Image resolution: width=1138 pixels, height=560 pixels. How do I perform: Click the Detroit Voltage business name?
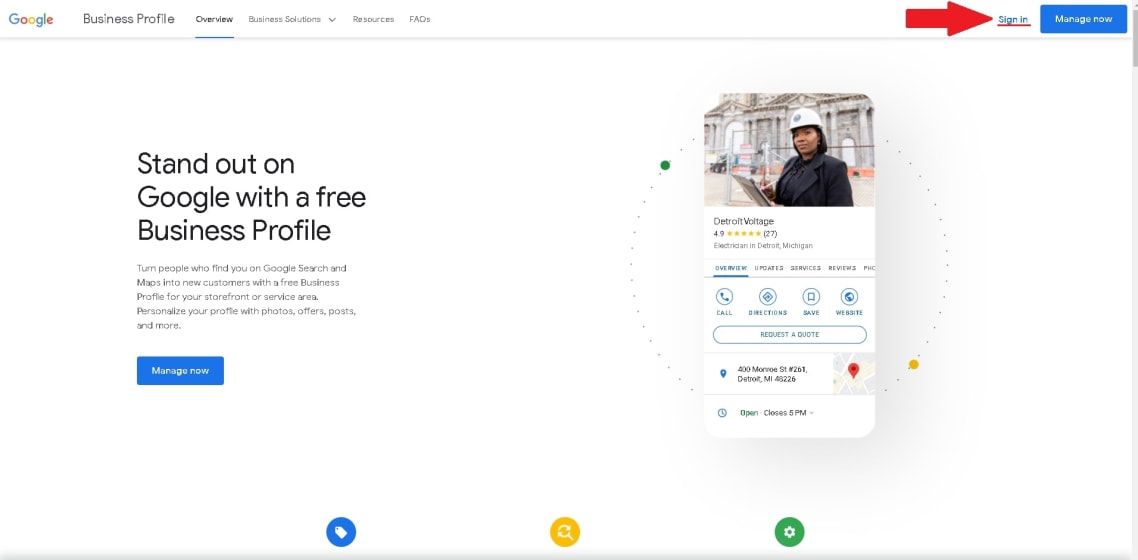coord(744,221)
